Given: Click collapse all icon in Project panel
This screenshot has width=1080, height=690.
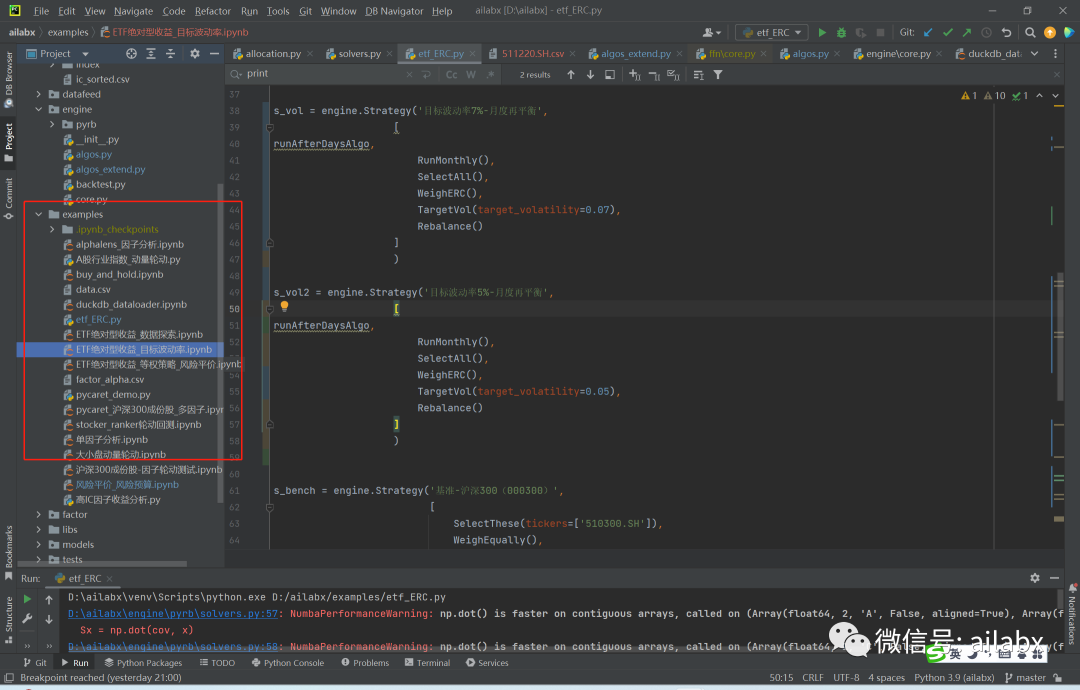Looking at the screenshot, I should pos(170,54).
